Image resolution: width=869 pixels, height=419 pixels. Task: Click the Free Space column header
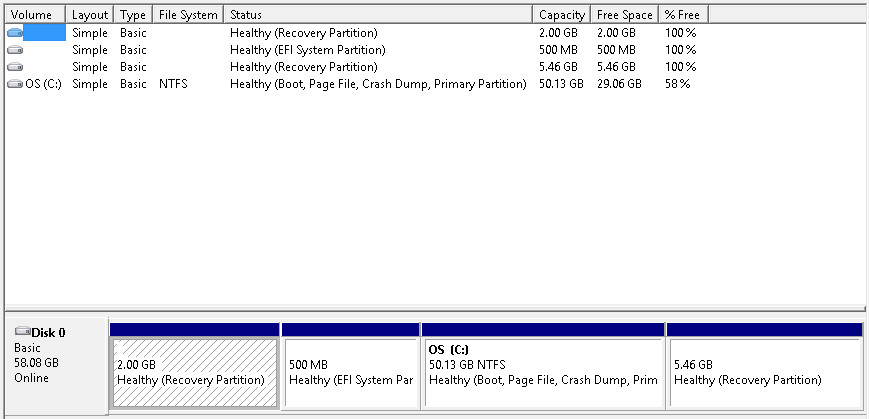pyautogui.click(x=625, y=14)
